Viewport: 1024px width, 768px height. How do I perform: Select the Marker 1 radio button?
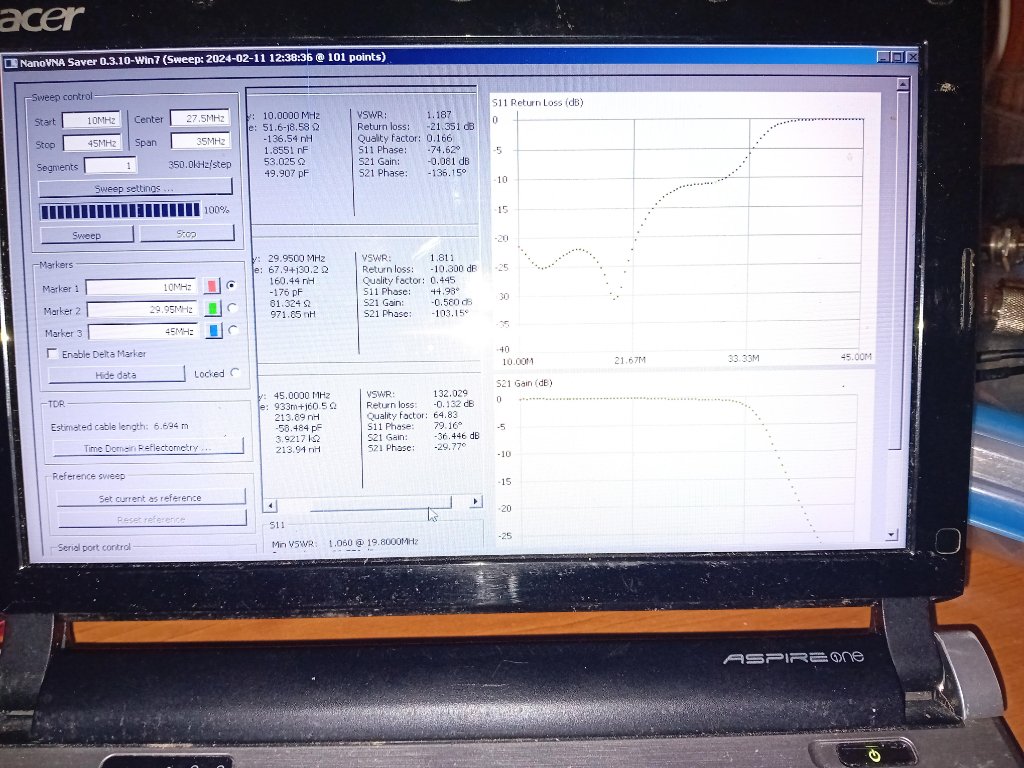tap(233, 286)
